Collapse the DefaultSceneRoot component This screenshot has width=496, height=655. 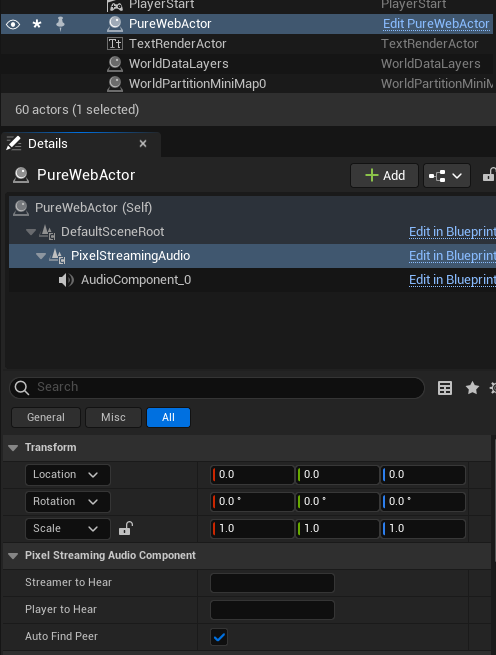click(x=31, y=232)
